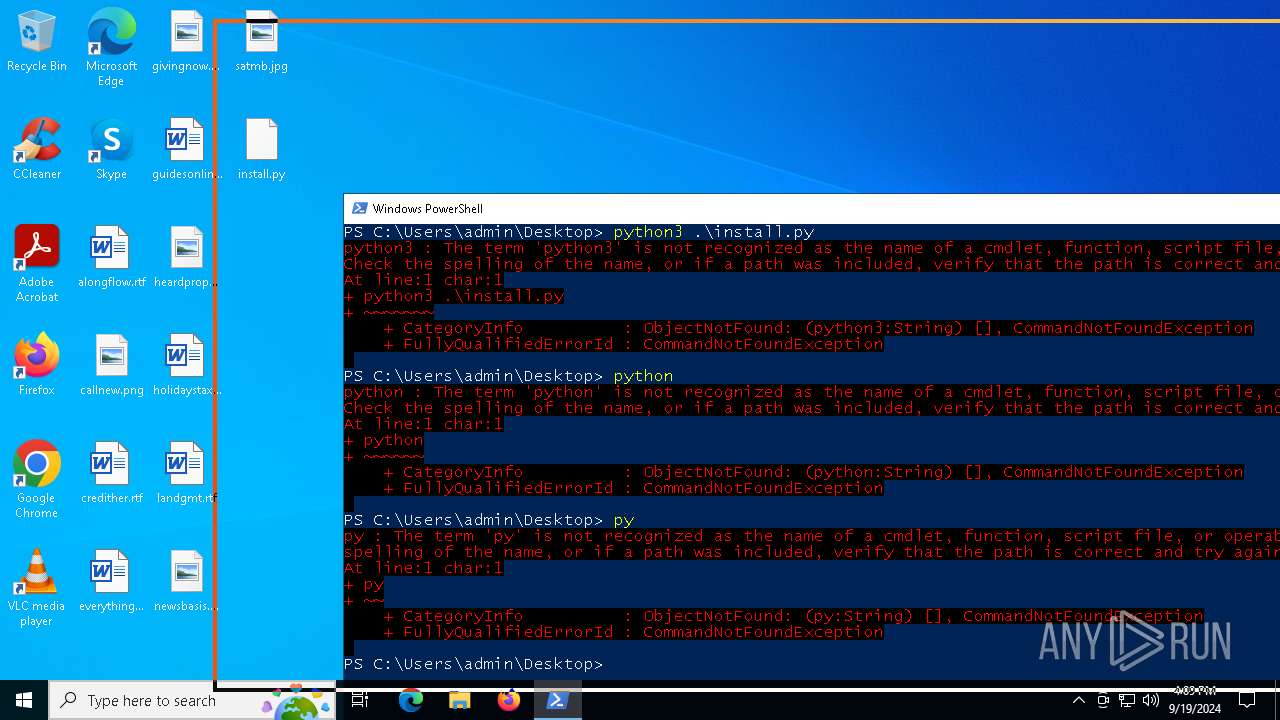Select the install.py file on the desktop
The width and height of the screenshot is (1280, 720).
tap(261, 150)
